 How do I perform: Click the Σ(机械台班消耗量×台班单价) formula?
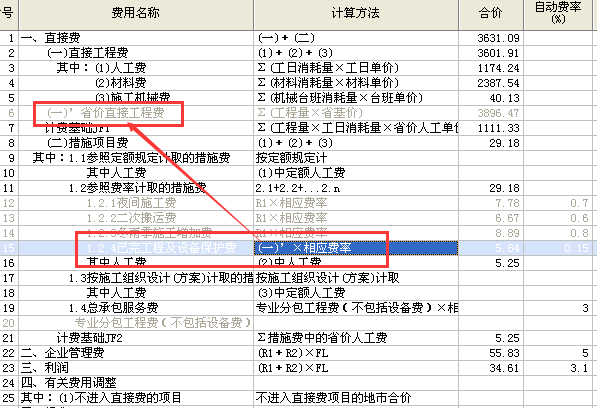tap(340, 98)
